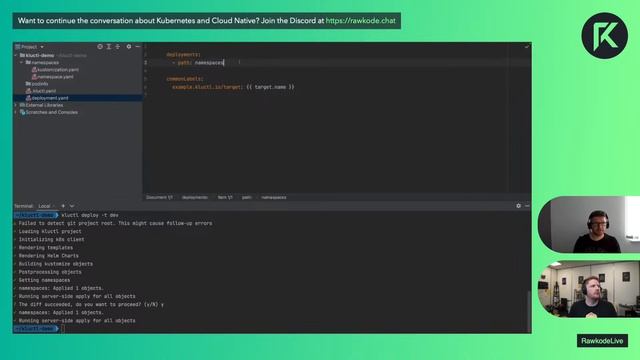Click 'Document 1/1' breadcrumb

tap(159, 198)
